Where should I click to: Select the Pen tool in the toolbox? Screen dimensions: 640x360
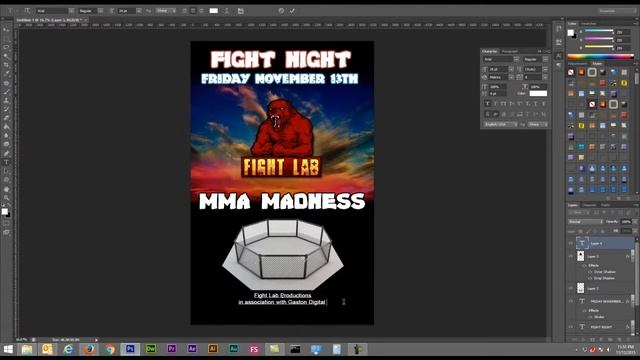6,153
